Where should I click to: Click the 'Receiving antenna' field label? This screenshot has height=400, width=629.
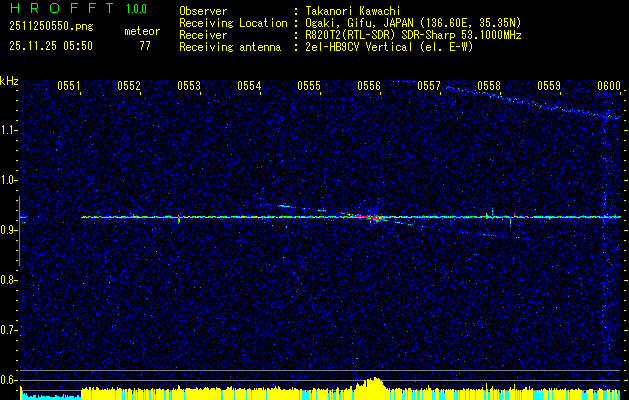[230, 47]
